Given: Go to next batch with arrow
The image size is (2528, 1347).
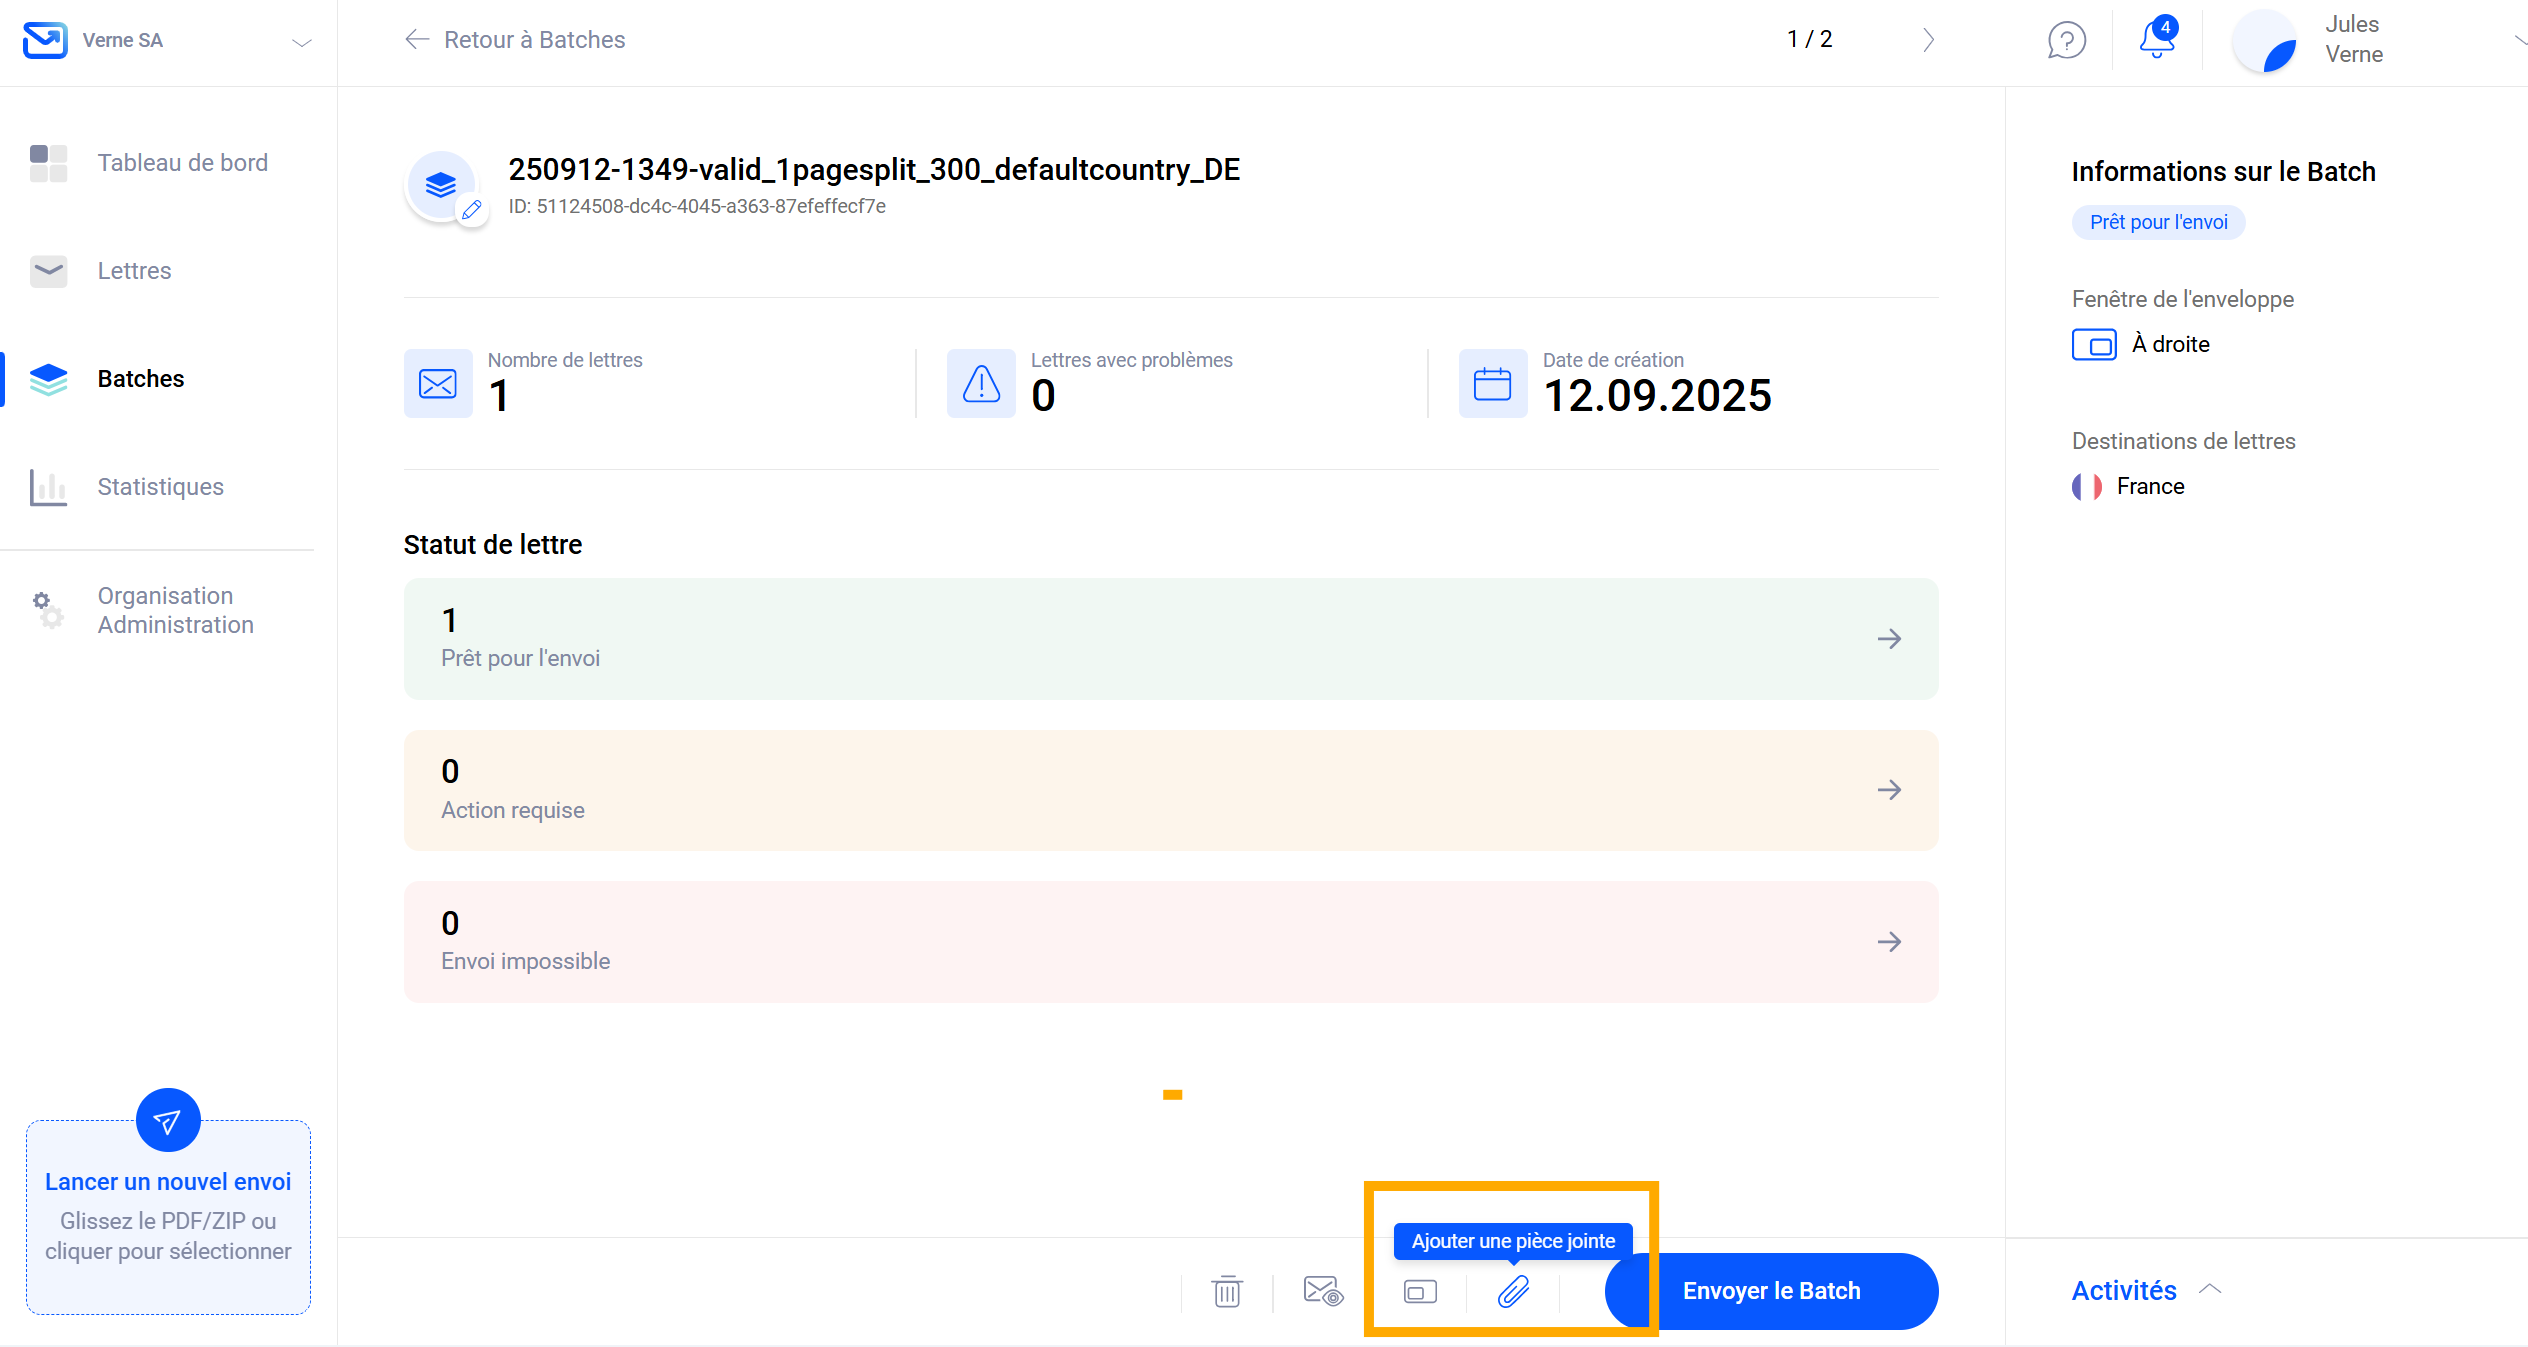Looking at the screenshot, I should [x=1928, y=40].
